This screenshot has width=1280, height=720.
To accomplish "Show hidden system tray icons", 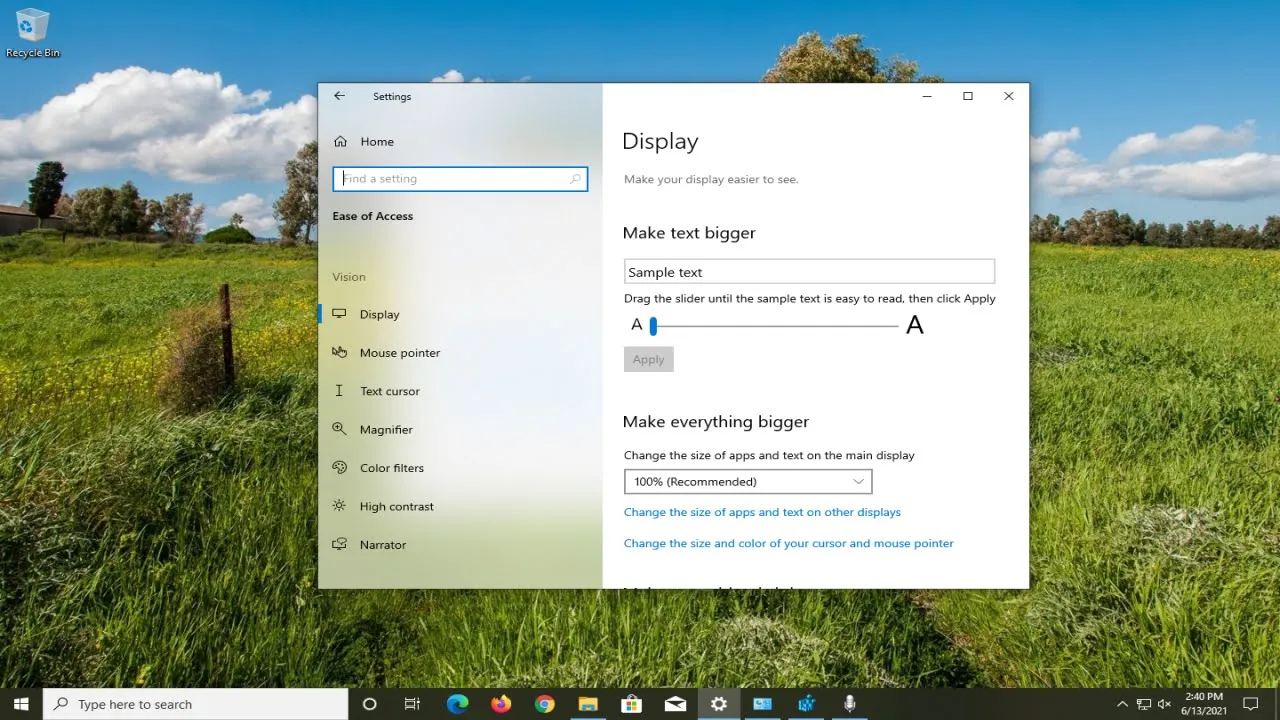I will 1122,704.
